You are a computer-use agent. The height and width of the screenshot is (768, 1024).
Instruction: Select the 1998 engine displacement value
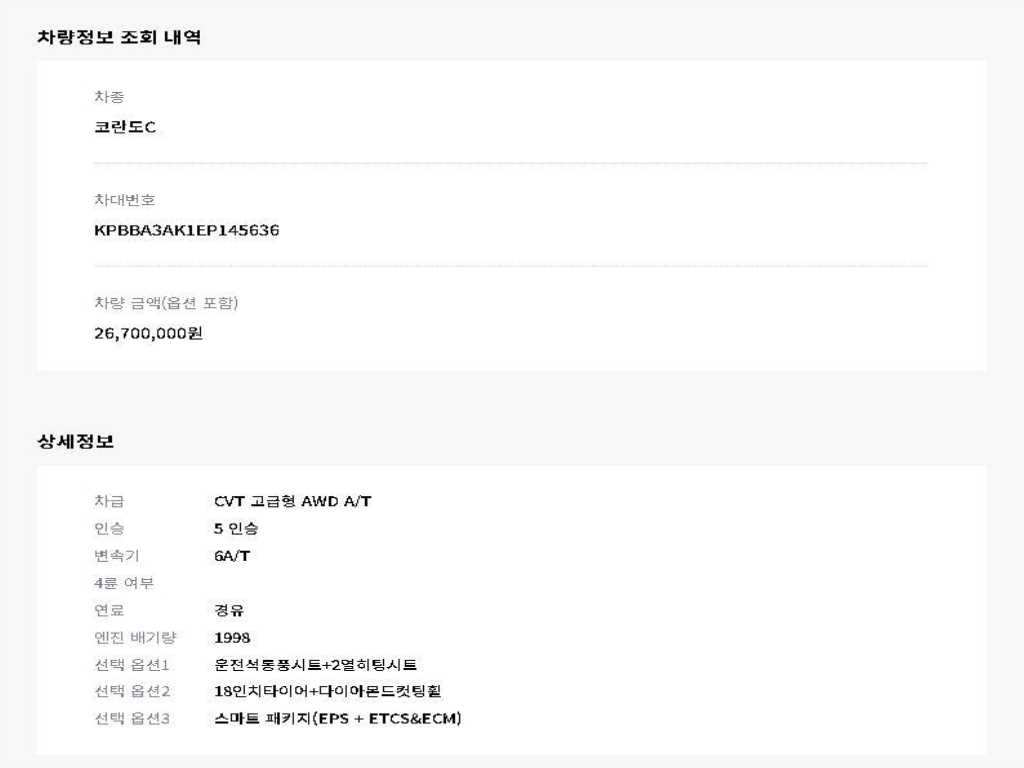pos(232,638)
